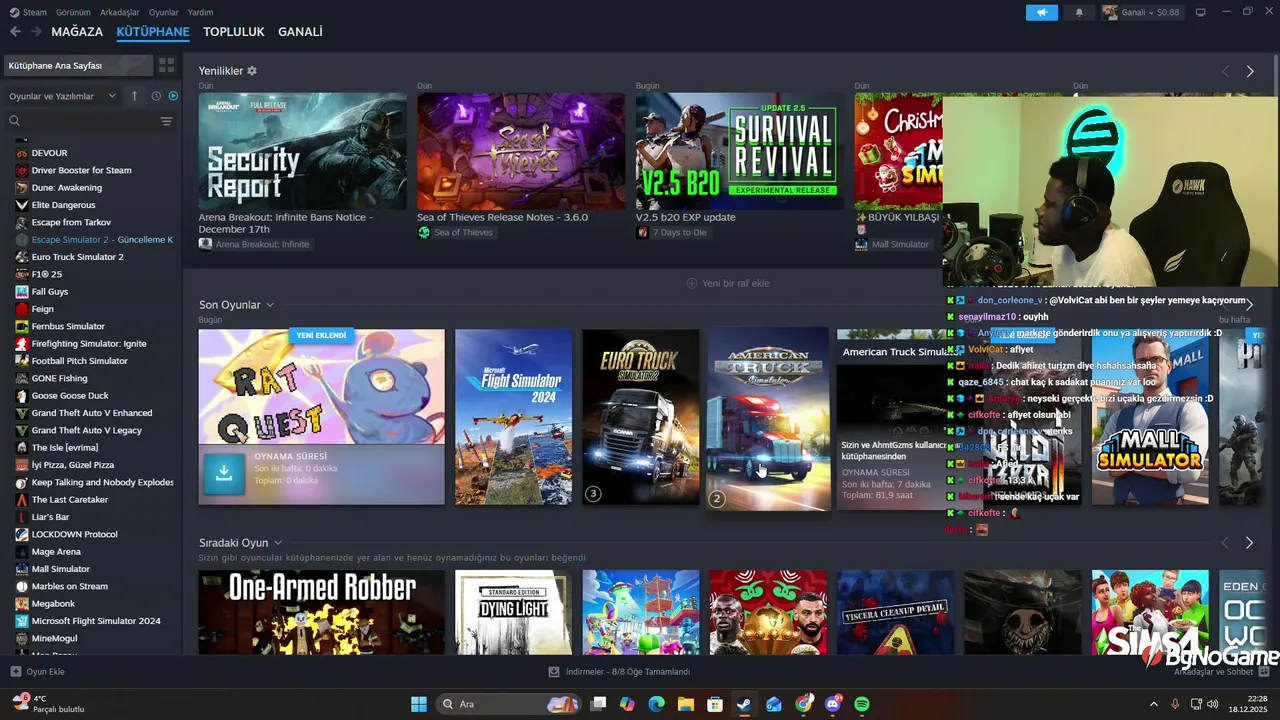Open the American Truck Simulator cover

tap(768, 419)
